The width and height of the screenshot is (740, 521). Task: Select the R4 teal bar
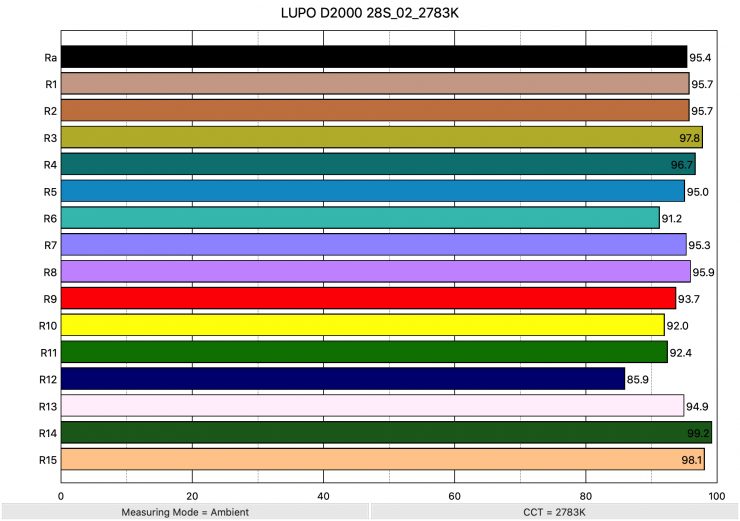[378, 164]
